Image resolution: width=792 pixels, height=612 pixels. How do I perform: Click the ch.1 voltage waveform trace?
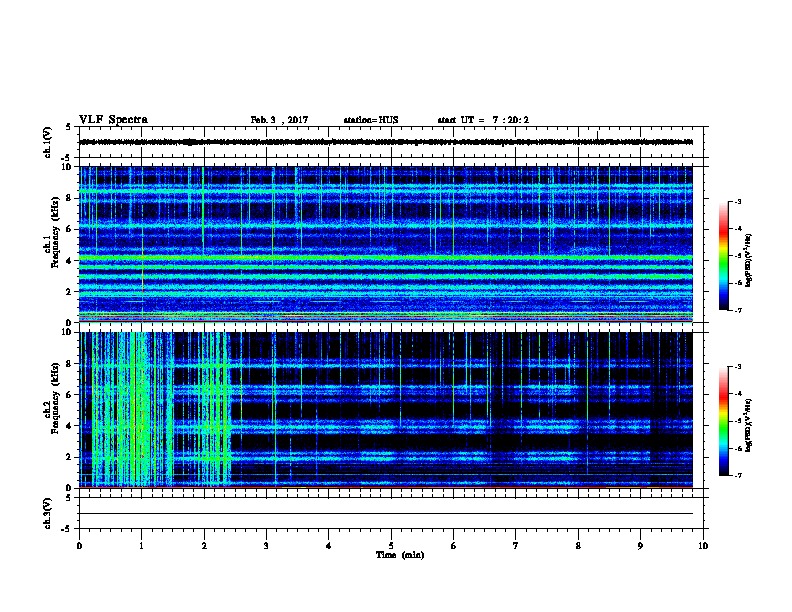pyautogui.click(x=386, y=142)
